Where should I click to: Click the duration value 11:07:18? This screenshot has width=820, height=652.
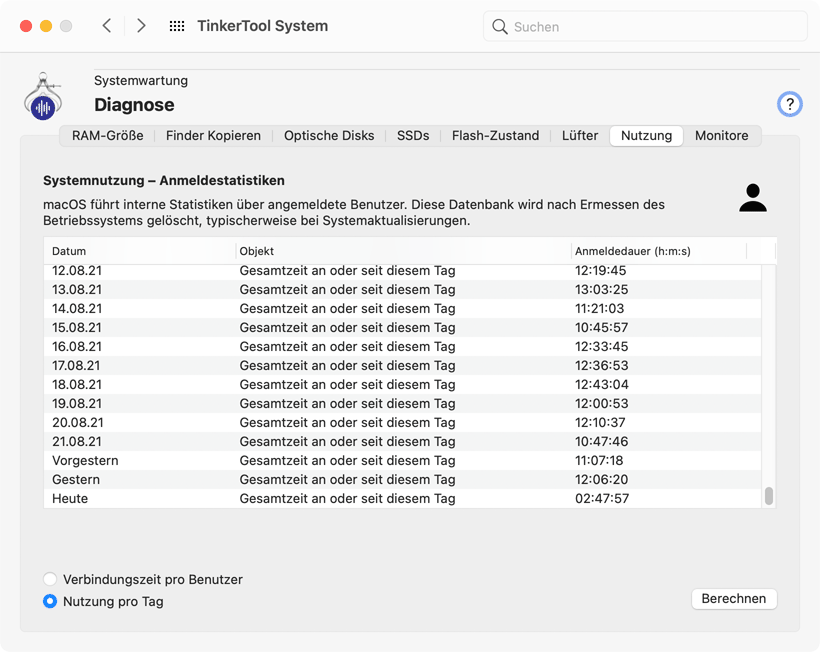click(x=599, y=461)
